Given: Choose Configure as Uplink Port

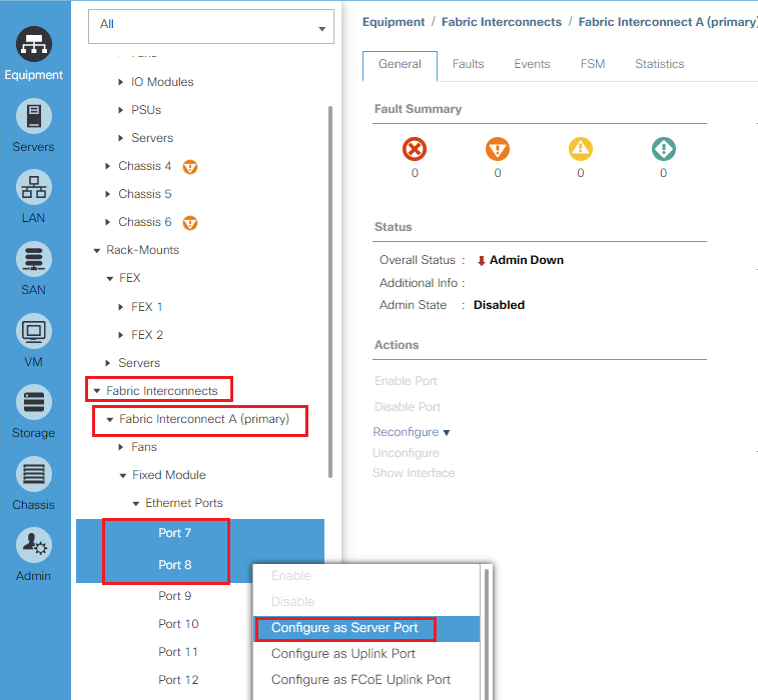Looking at the screenshot, I should coord(366,654).
